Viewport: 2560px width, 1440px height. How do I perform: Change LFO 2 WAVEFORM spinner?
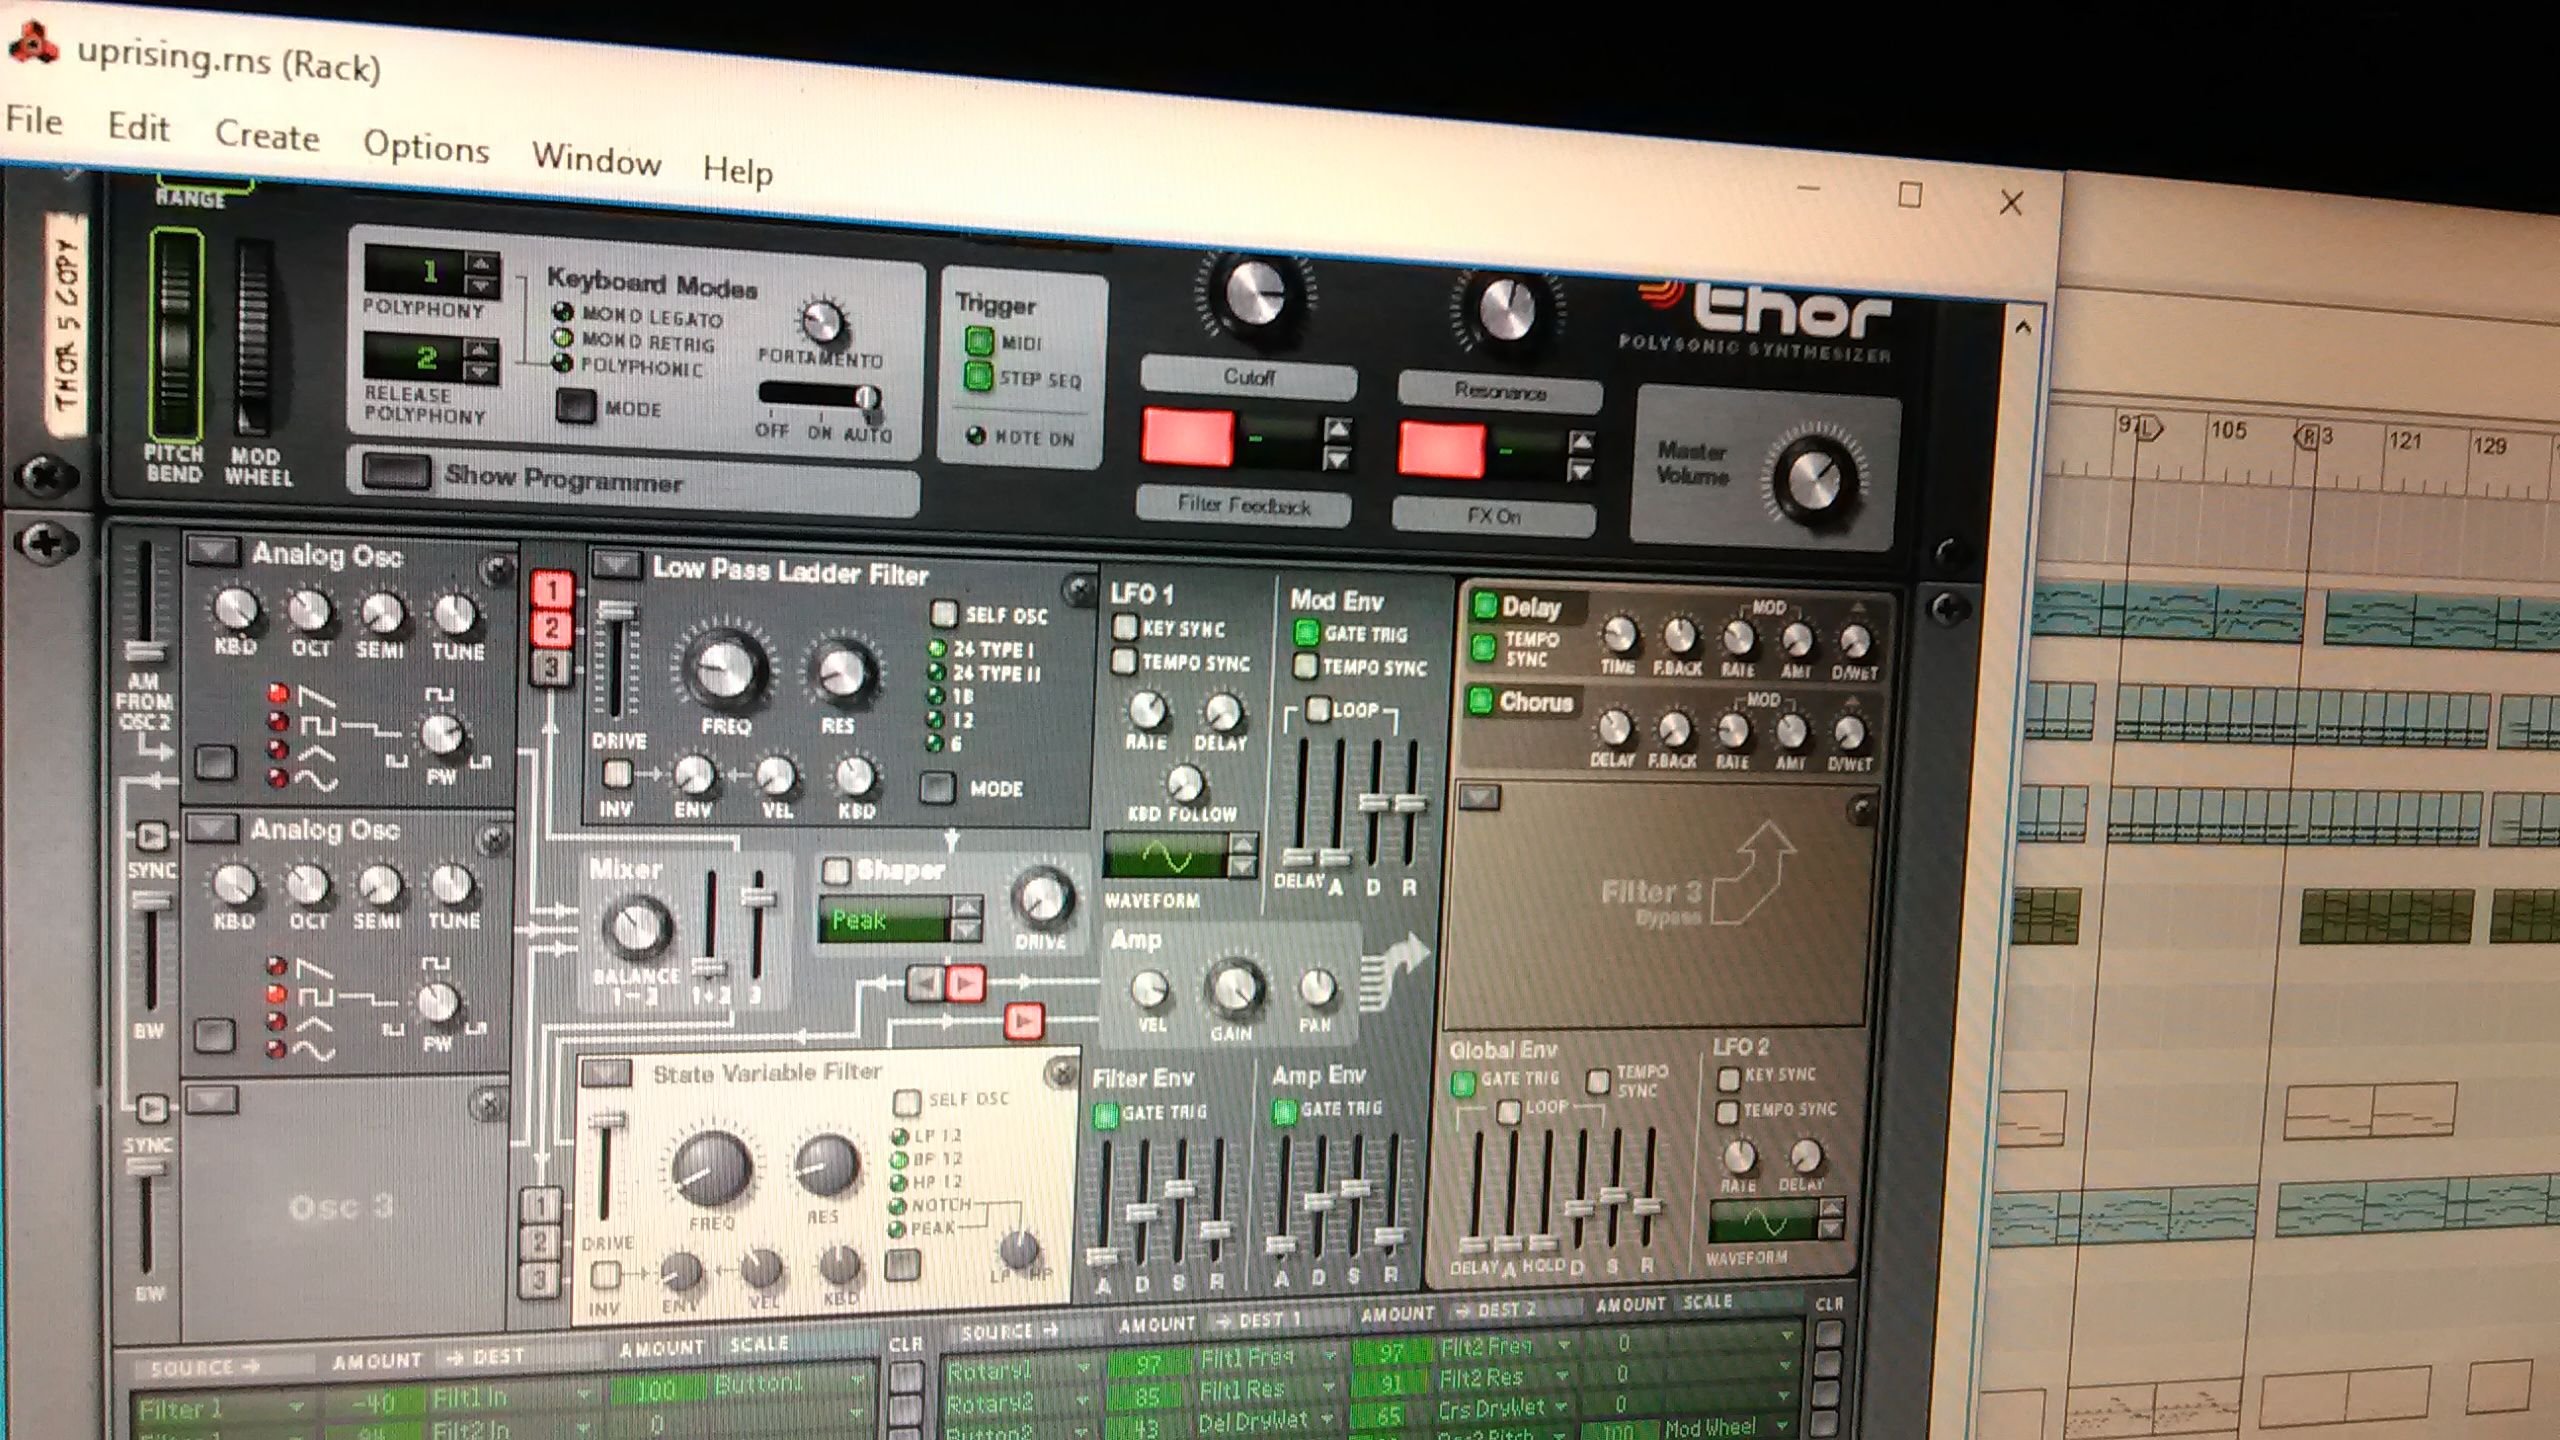[1831, 1220]
